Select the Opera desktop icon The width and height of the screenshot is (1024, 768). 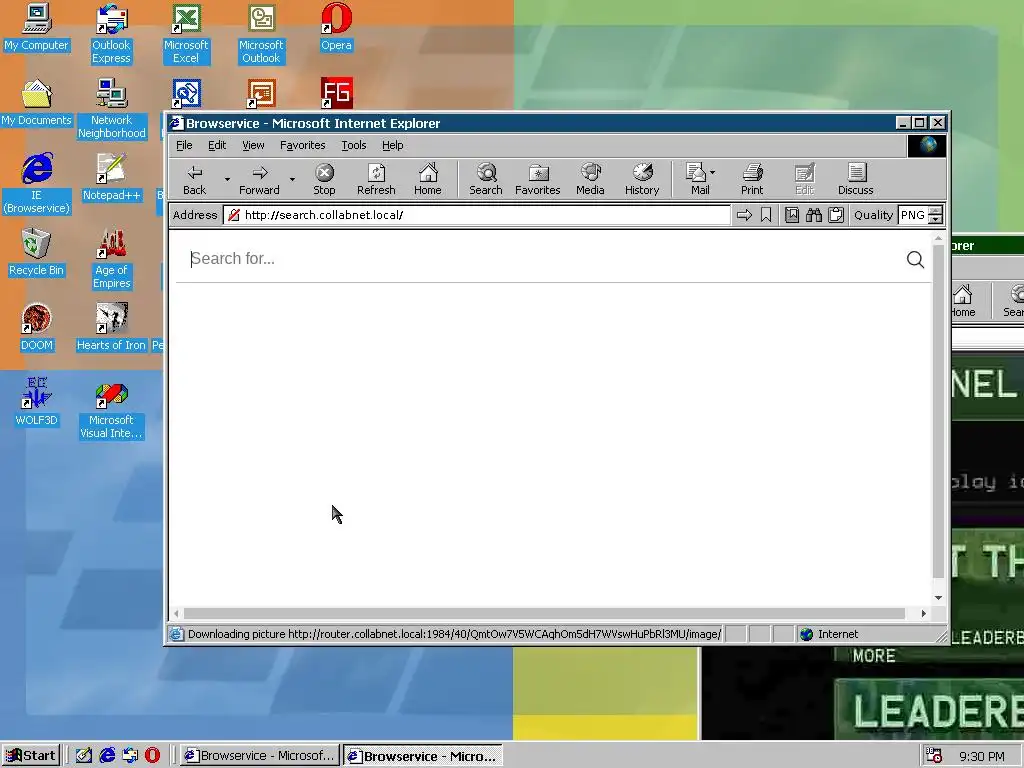336,27
